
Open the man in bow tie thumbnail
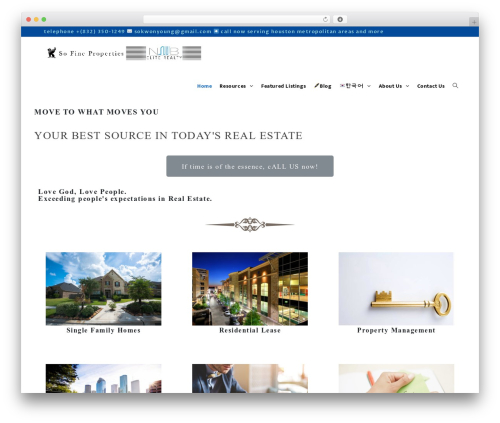click(250, 378)
